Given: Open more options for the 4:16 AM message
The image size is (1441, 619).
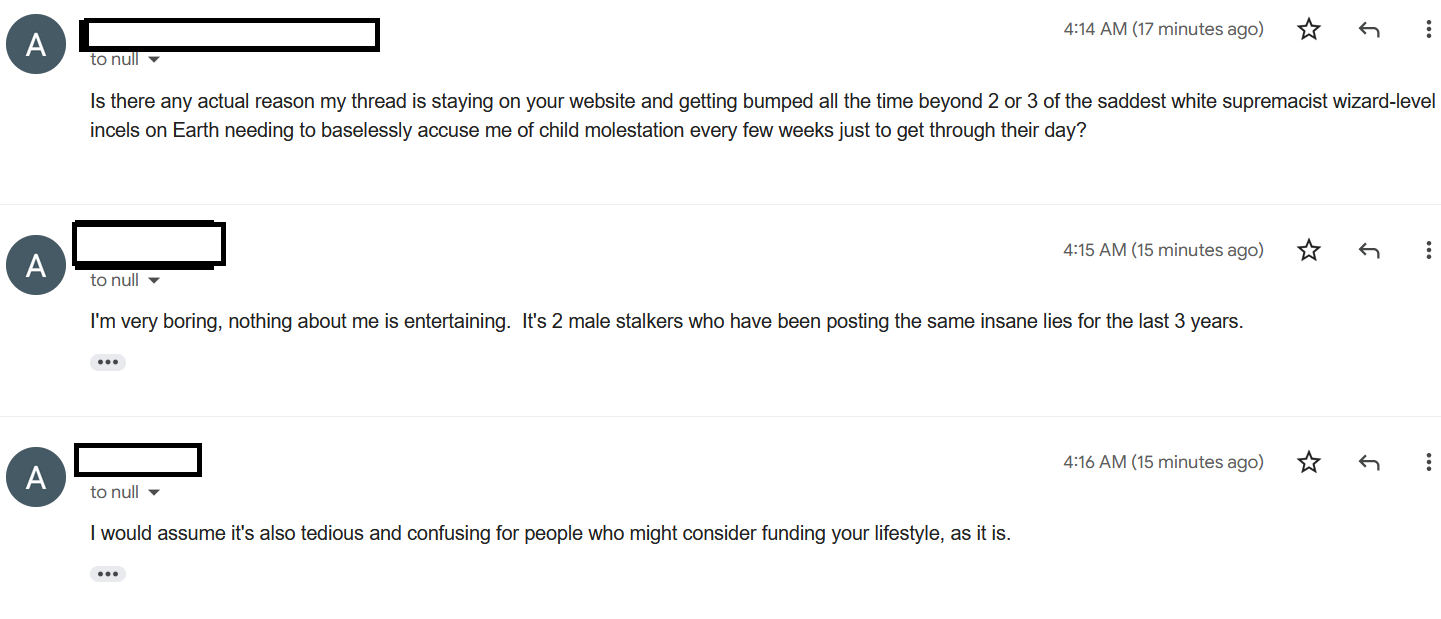Looking at the screenshot, I should [1428, 462].
